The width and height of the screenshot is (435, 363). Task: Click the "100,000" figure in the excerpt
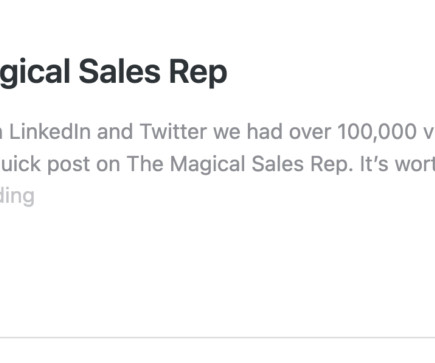click(x=377, y=132)
